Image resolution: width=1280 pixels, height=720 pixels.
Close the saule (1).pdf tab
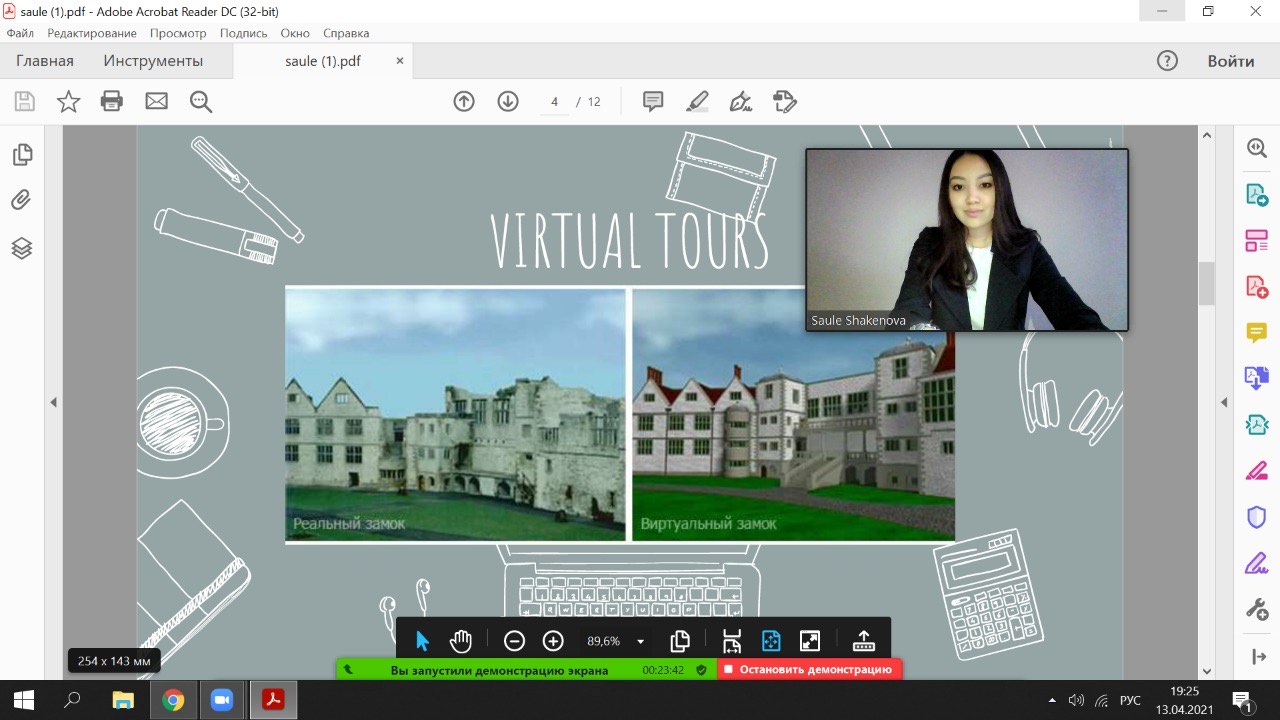pos(400,61)
